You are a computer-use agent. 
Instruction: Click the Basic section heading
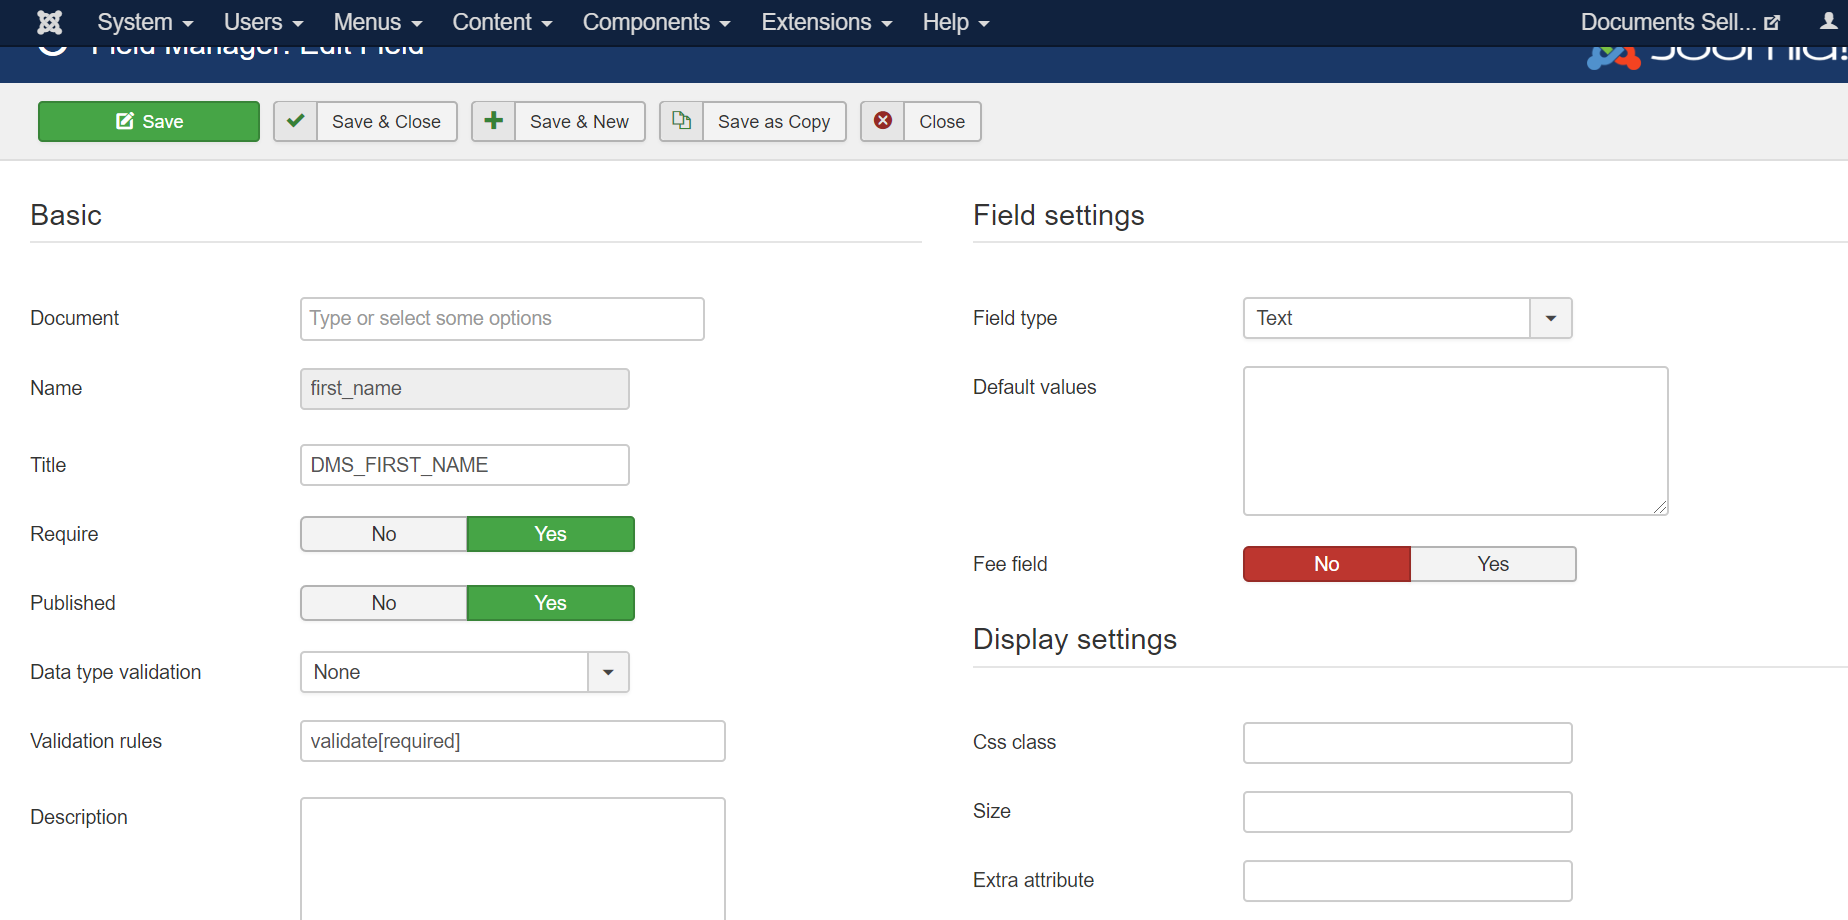coord(66,215)
